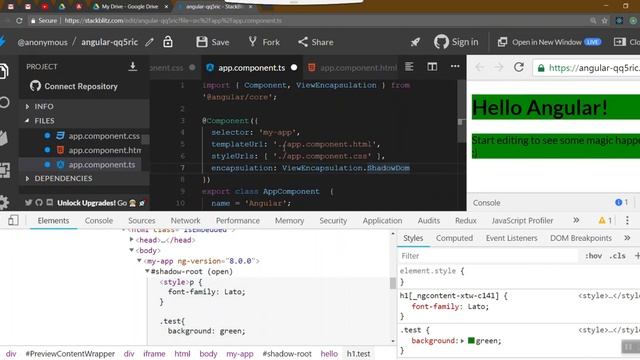Fork this project
Screen dimensions: 640x360
tap(264, 42)
